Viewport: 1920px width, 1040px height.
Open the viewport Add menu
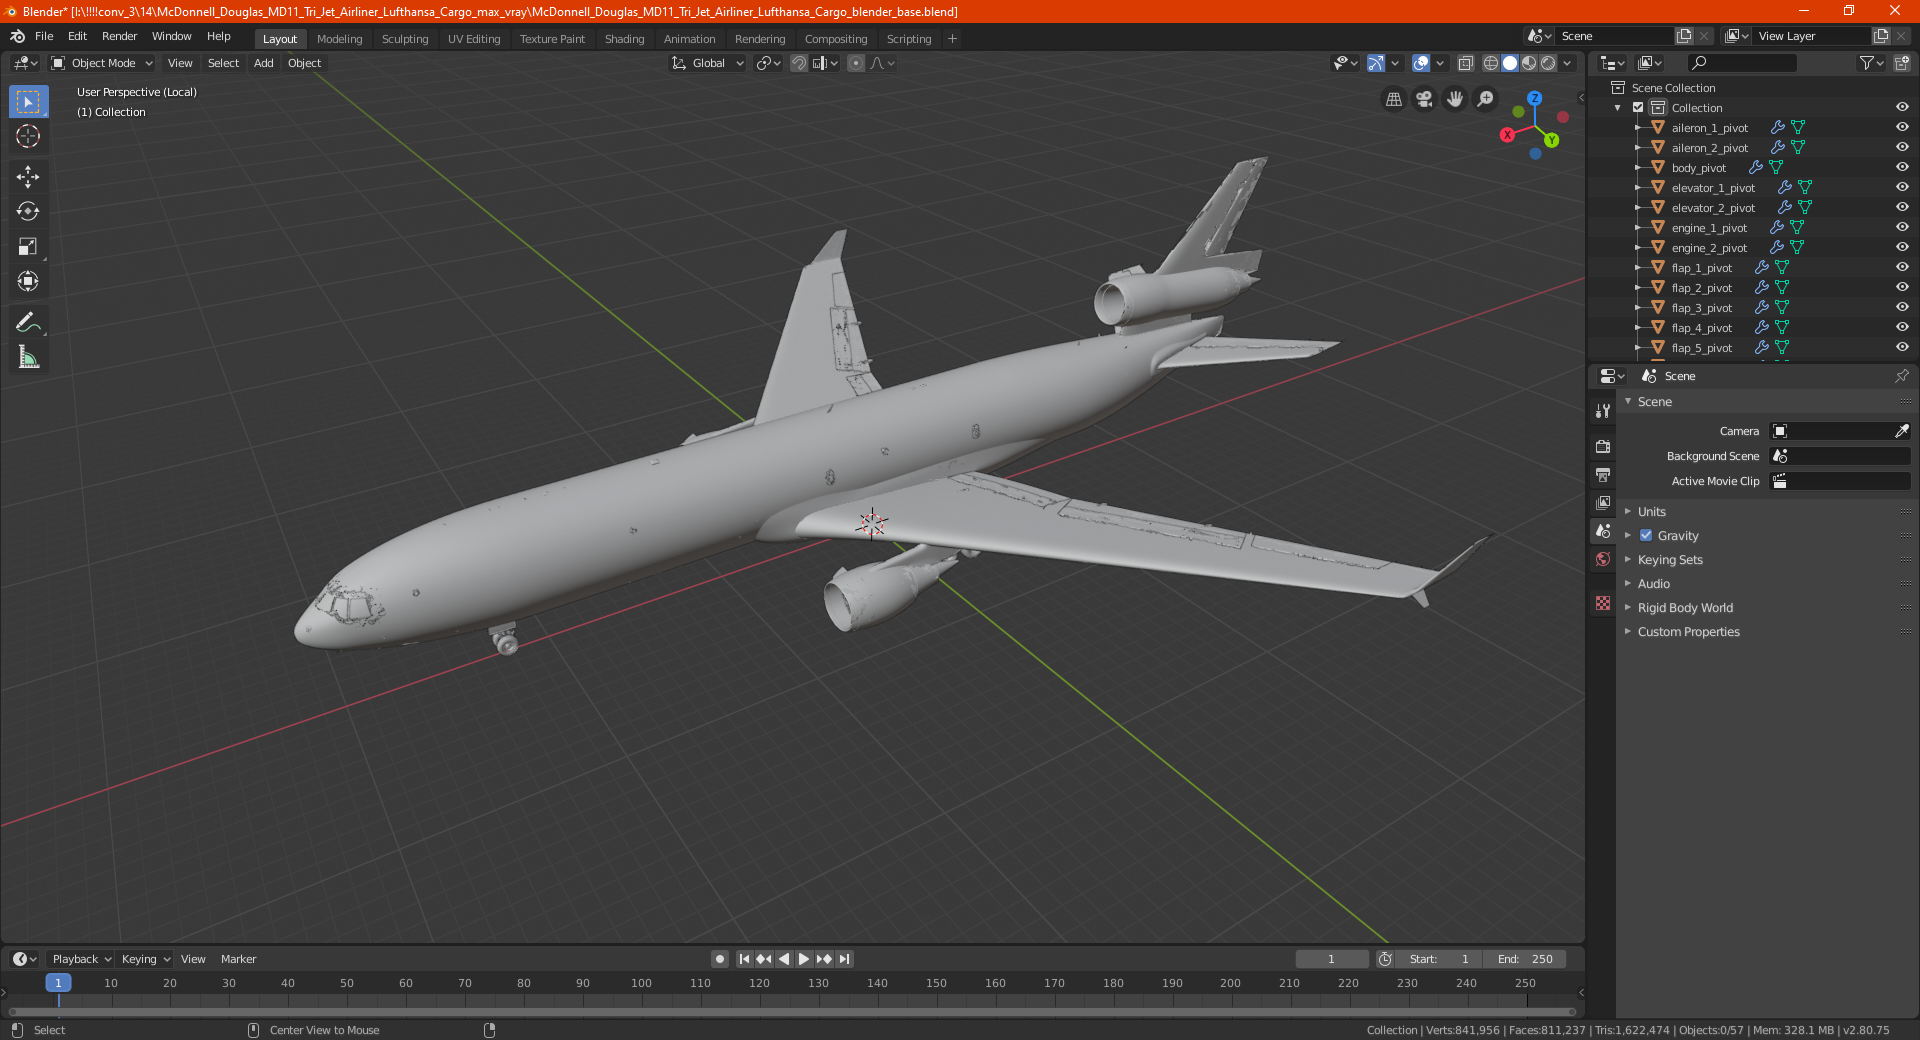coord(264,63)
